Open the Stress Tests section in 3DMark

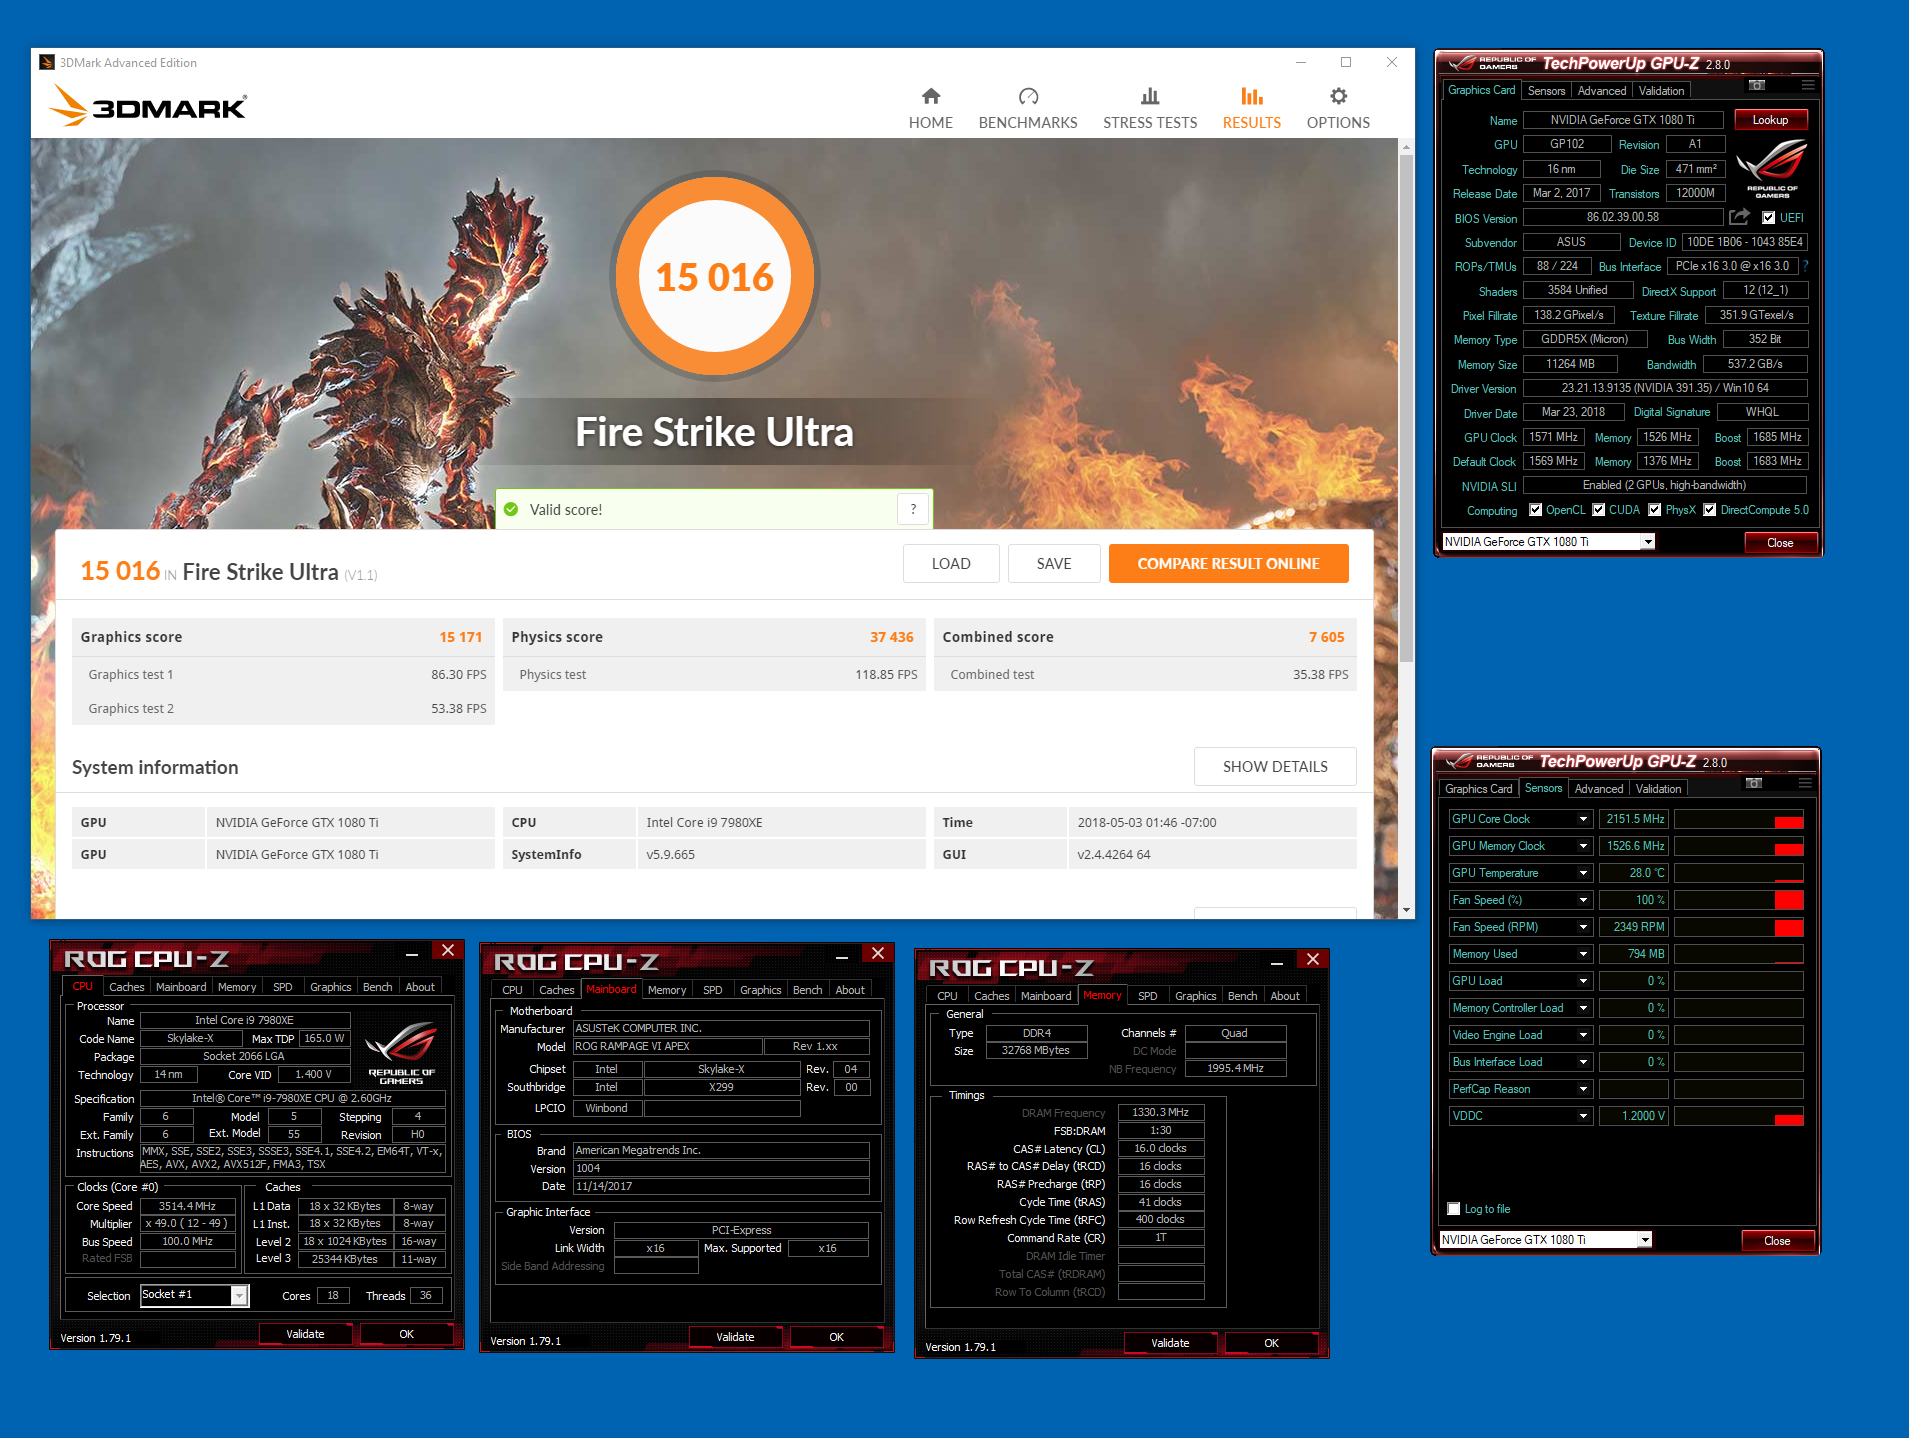(1150, 108)
